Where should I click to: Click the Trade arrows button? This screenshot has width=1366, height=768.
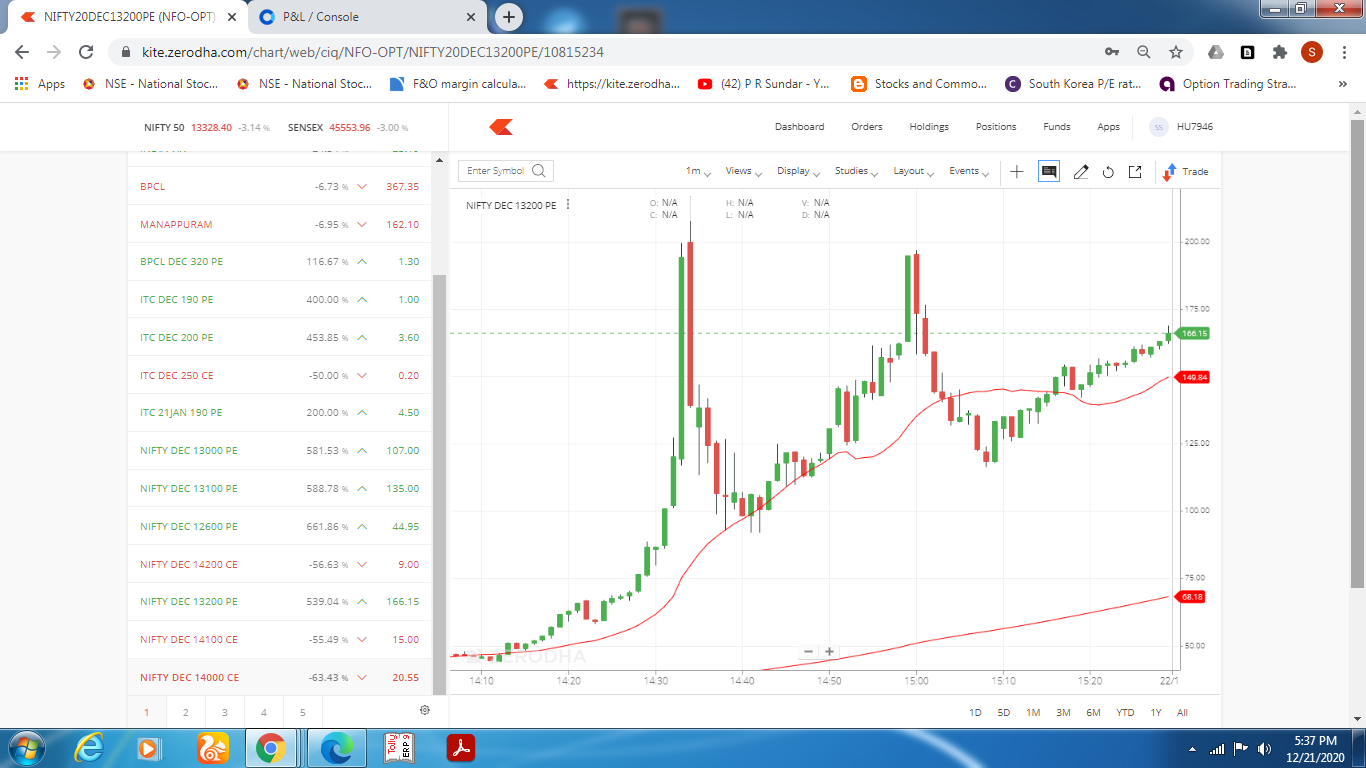click(1186, 172)
